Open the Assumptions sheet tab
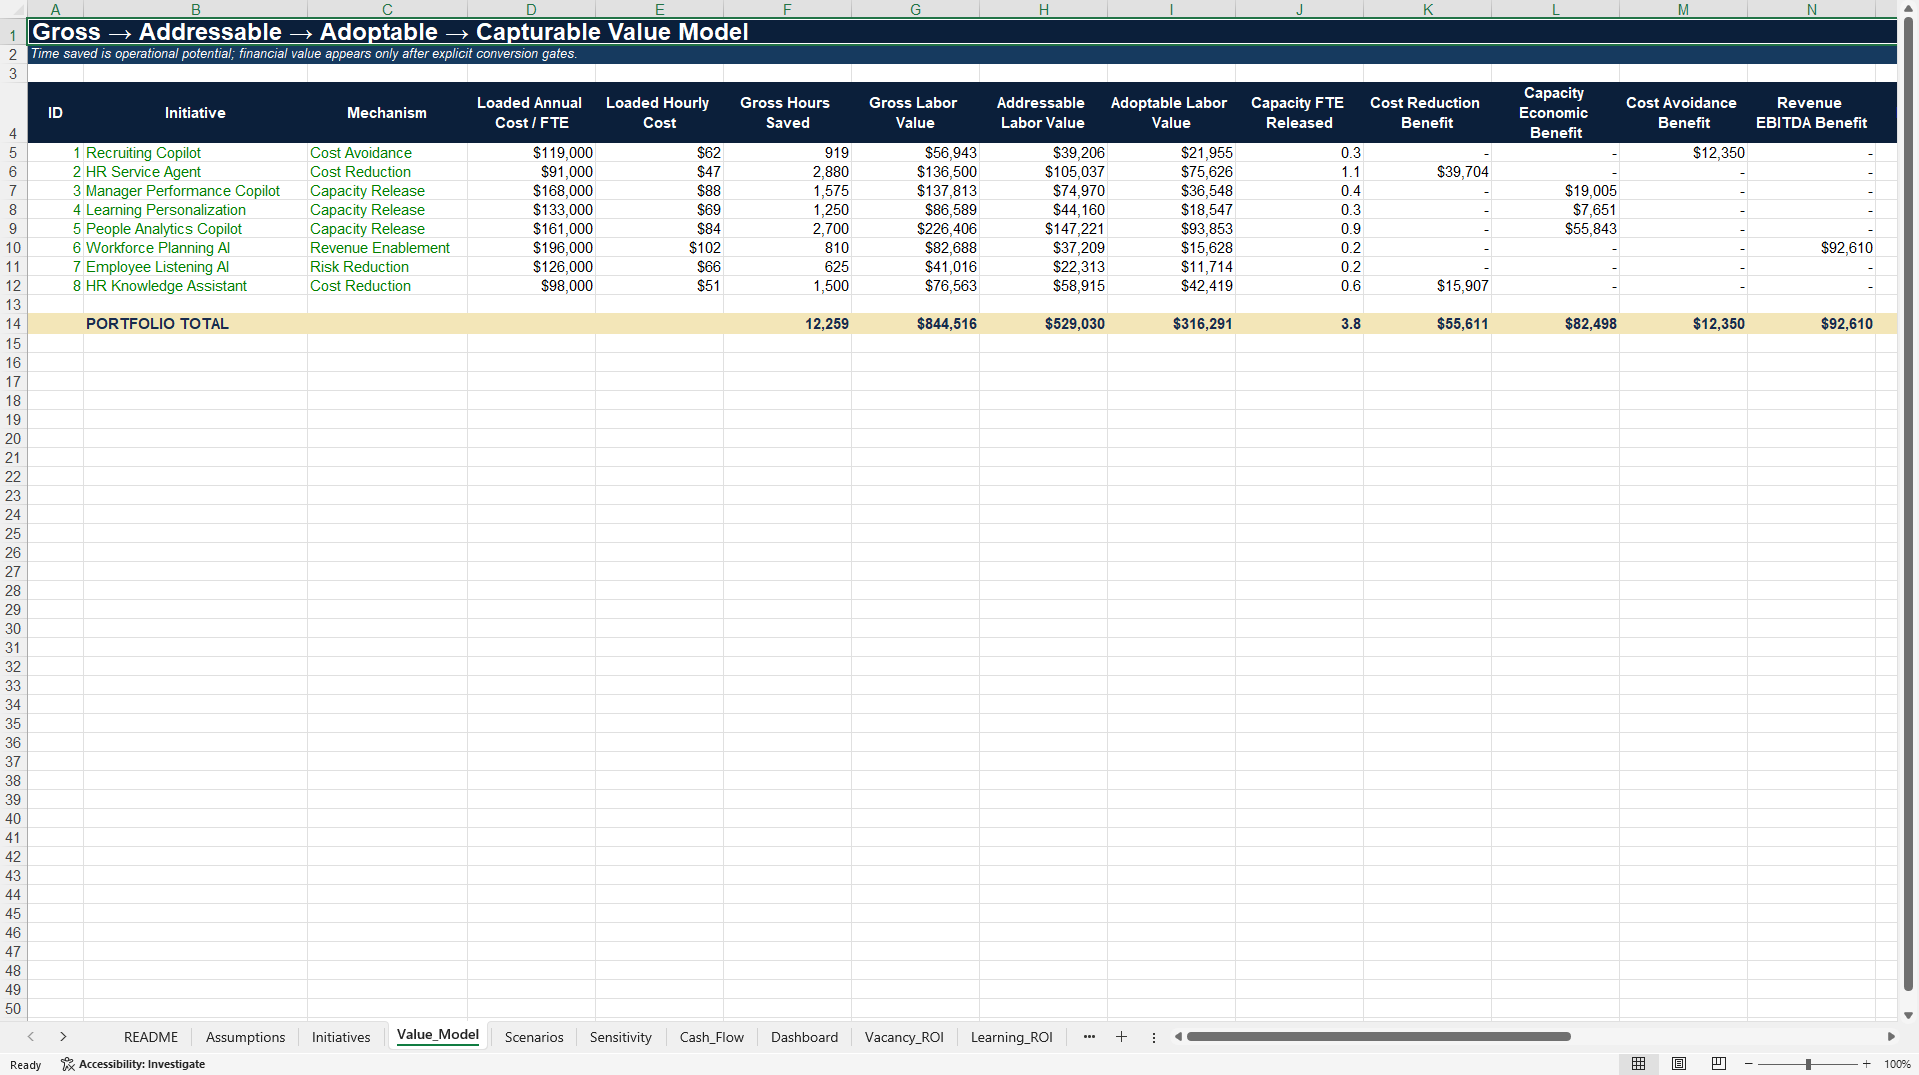1919x1075 pixels. (245, 1037)
